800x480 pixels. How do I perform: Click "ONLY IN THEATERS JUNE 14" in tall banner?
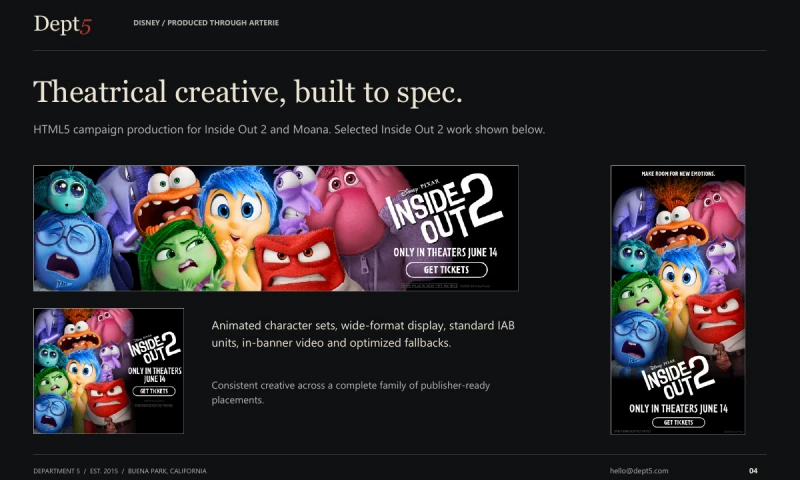click(678, 409)
